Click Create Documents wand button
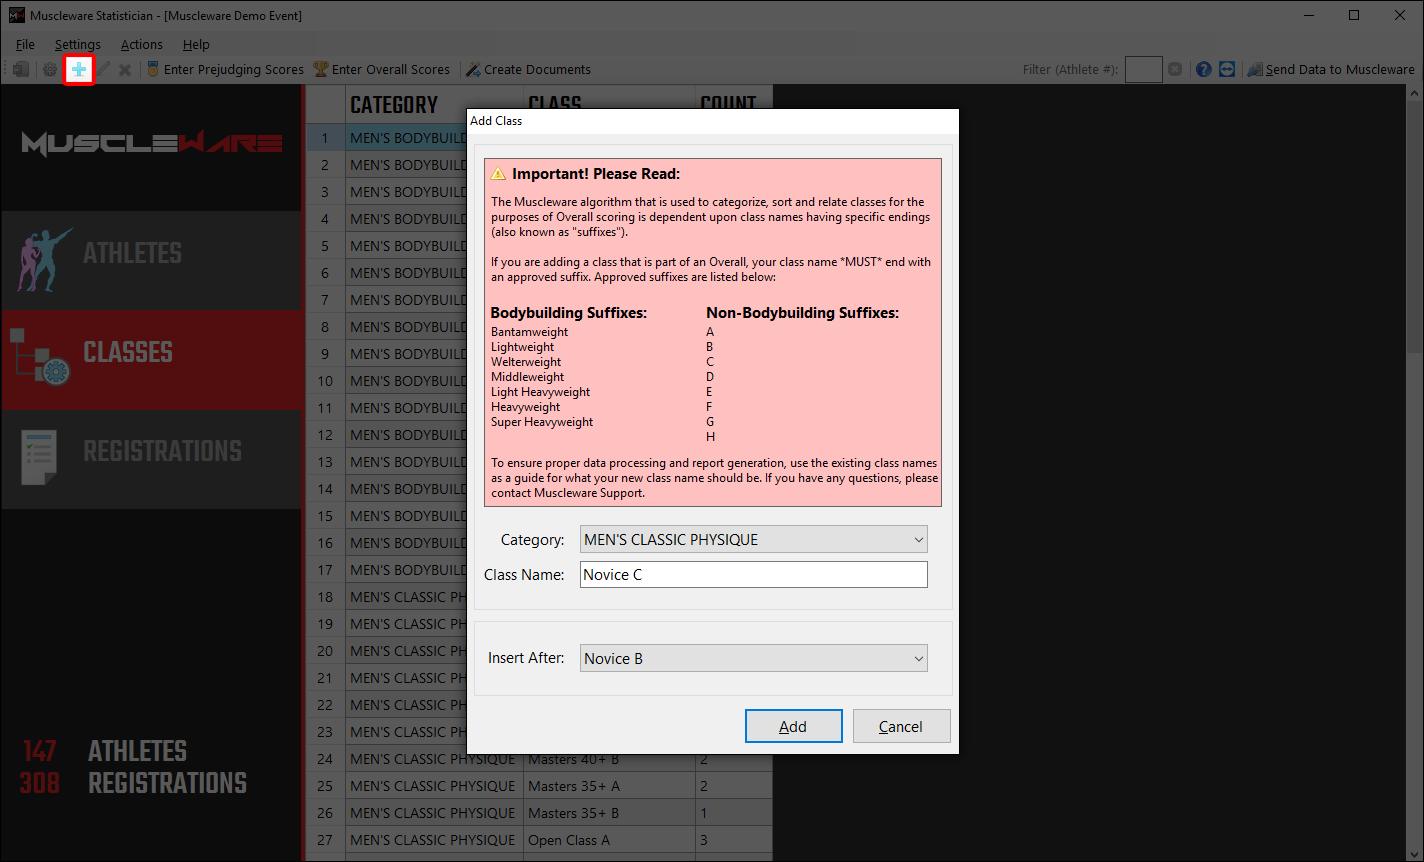This screenshot has width=1424, height=862. (529, 70)
